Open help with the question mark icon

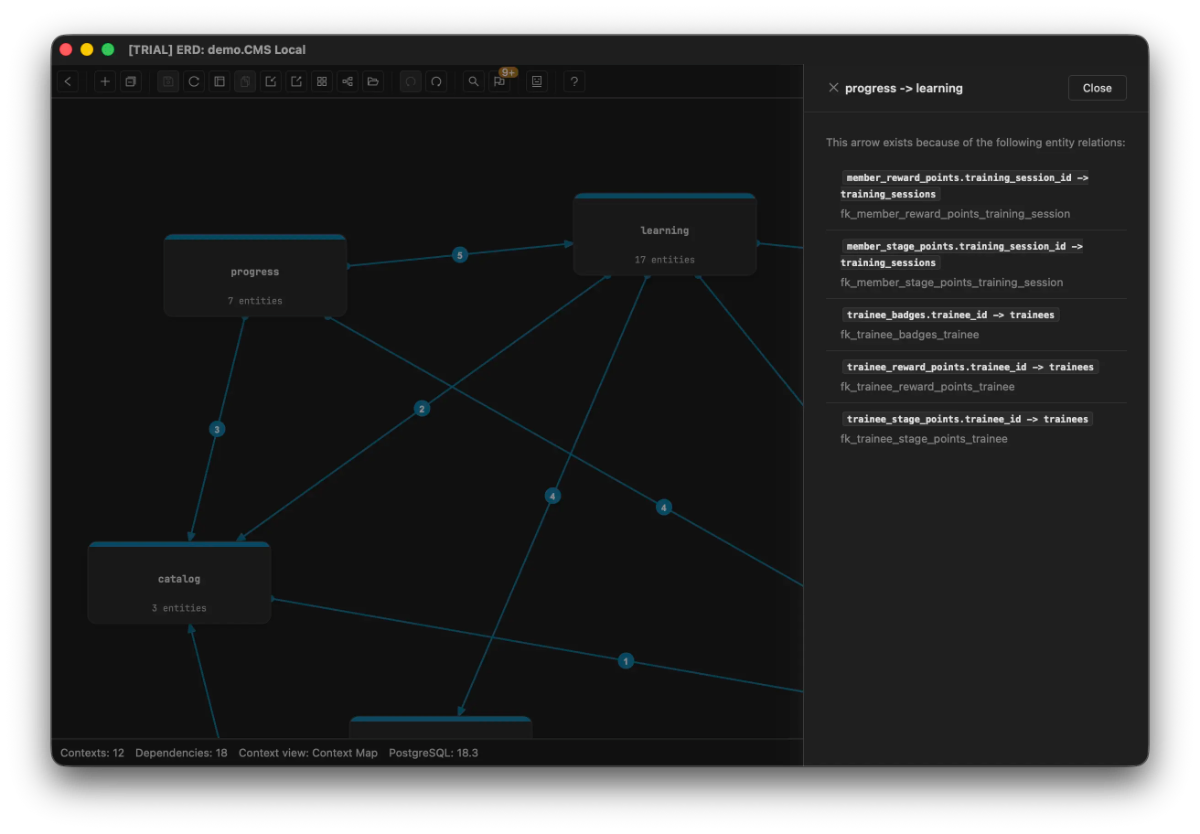coord(574,82)
